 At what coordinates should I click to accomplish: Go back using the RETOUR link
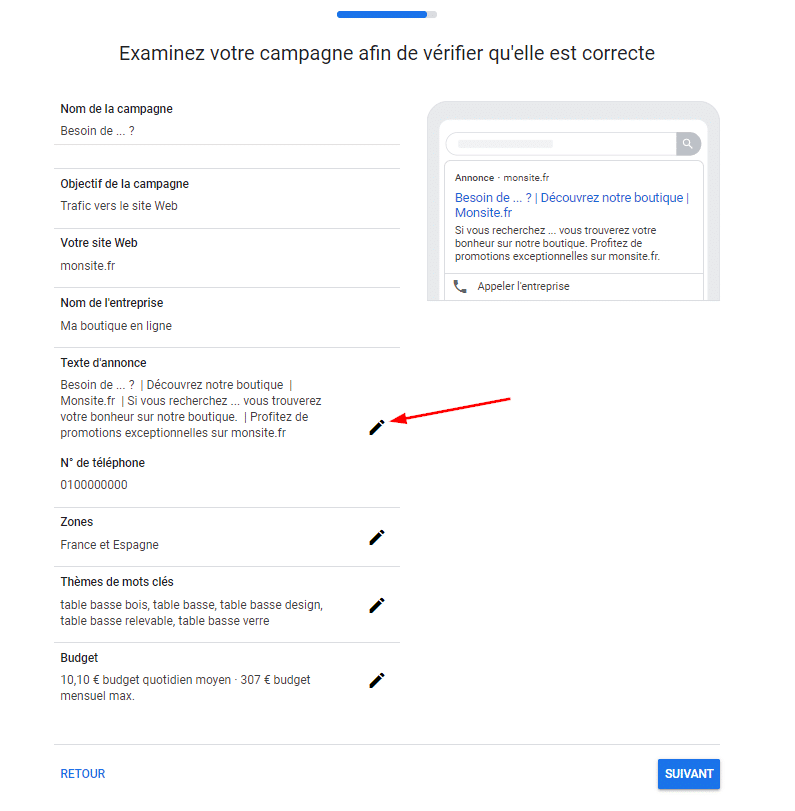click(x=83, y=774)
